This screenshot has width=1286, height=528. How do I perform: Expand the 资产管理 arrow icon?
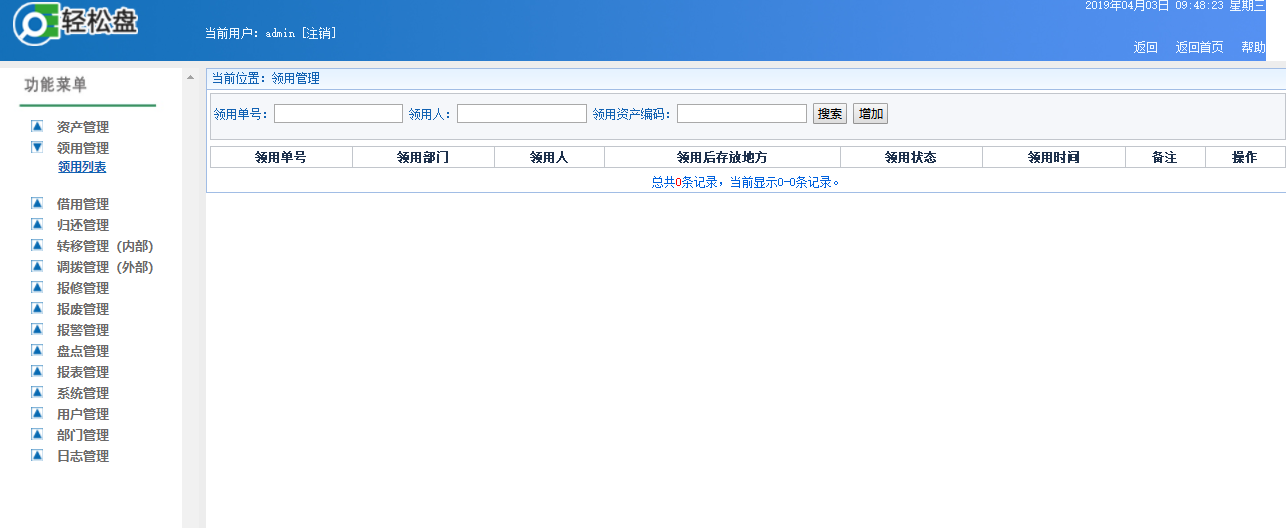[x=37, y=126]
